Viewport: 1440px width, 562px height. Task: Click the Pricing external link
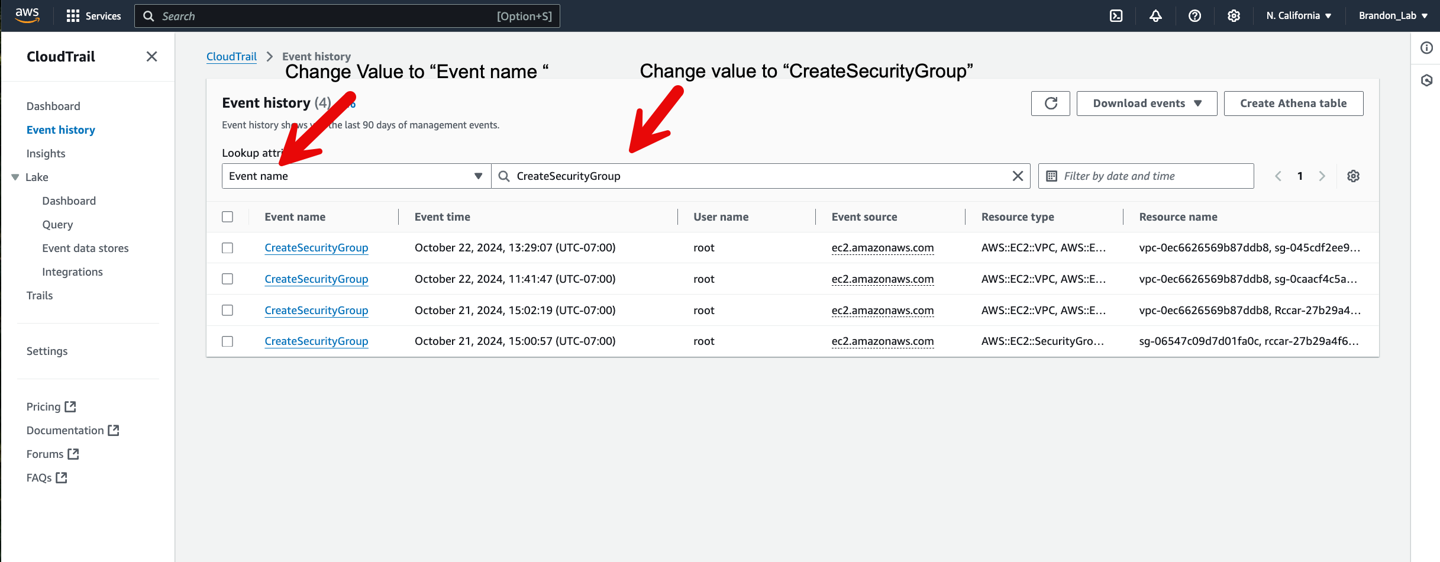[x=51, y=407]
